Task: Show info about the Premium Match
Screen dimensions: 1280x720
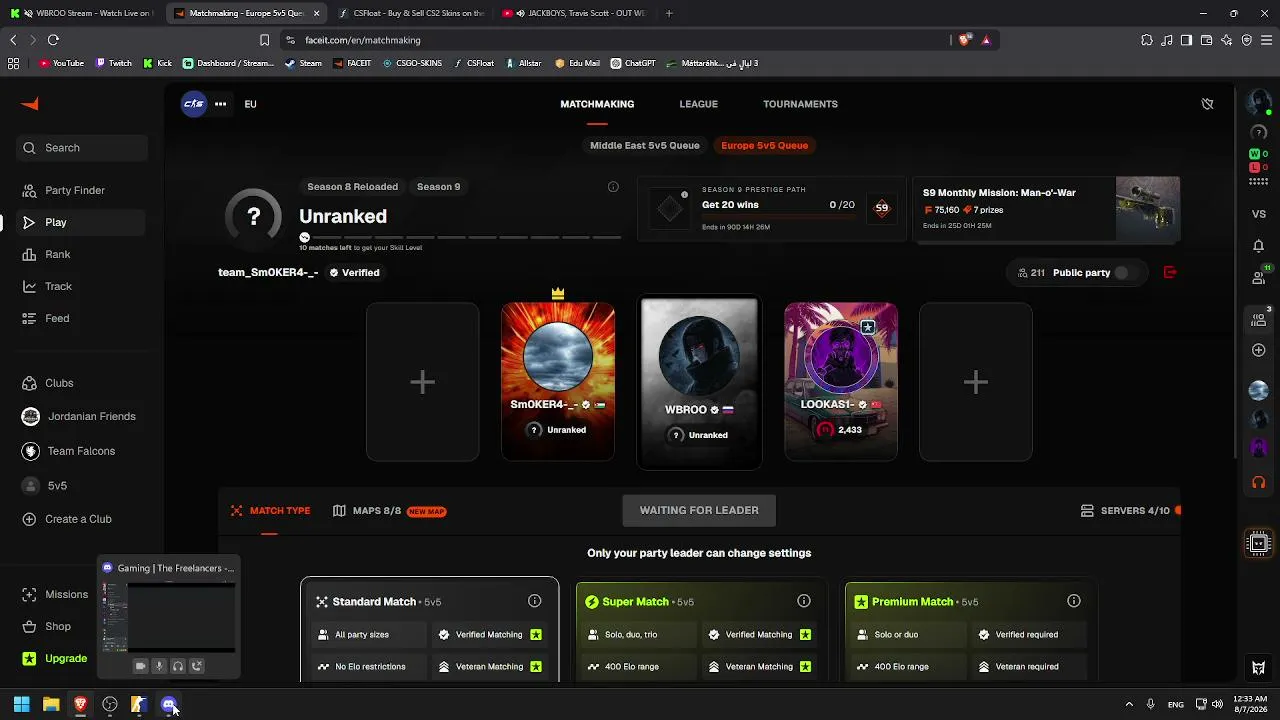Action: pyautogui.click(x=1074, y=601)
